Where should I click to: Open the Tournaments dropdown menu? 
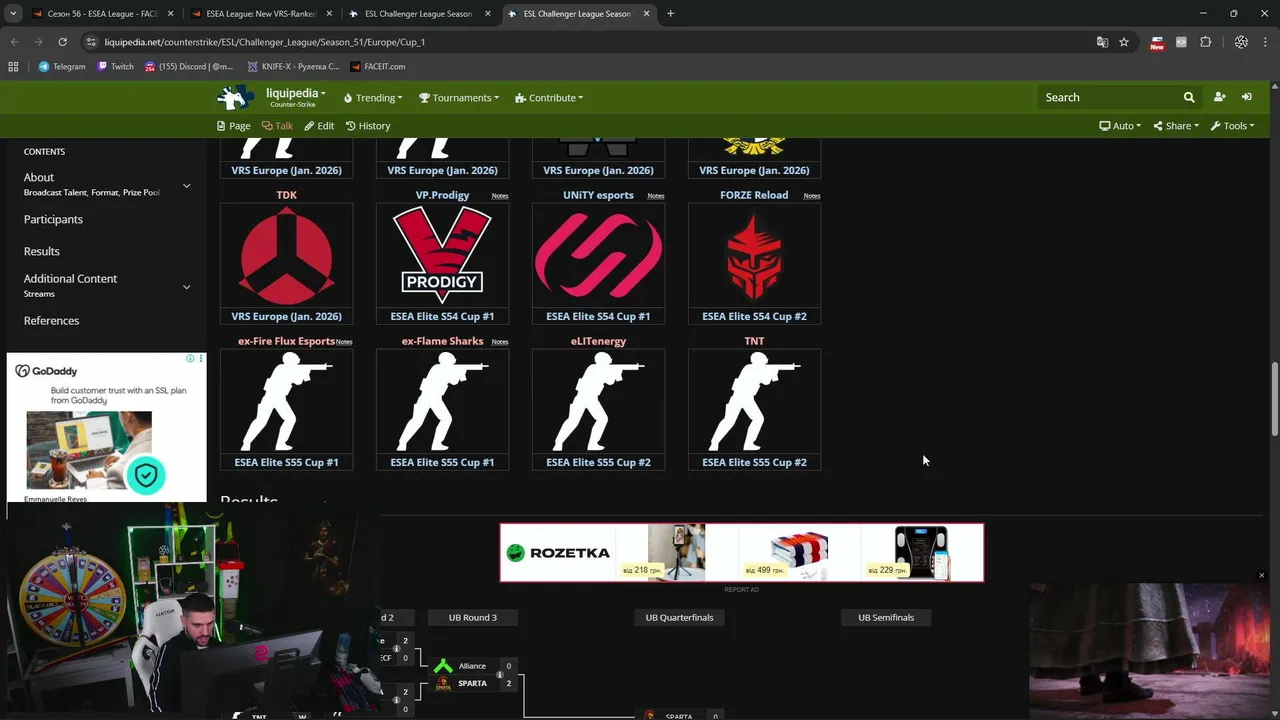pyautogui.click(x=459, y=98)
